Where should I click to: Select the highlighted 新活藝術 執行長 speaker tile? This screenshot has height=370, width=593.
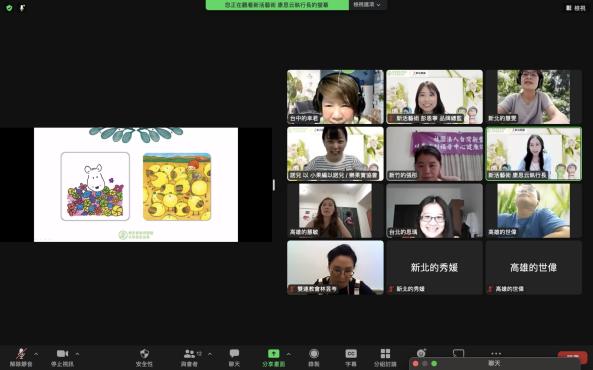534,154
